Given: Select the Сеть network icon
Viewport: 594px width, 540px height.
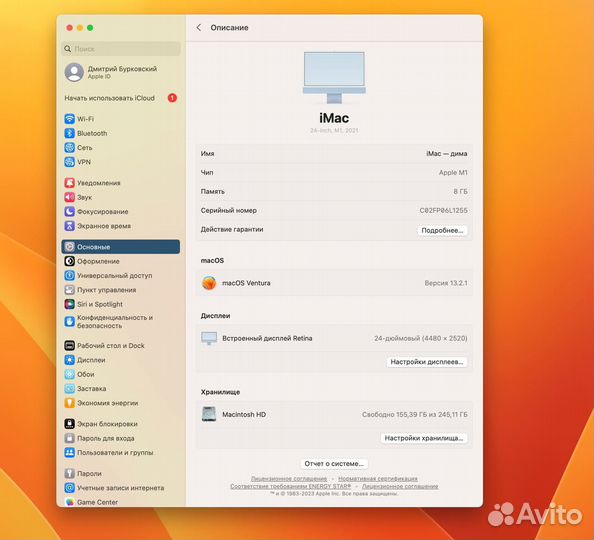Looking at the screenshot, I should pos(69,148).
